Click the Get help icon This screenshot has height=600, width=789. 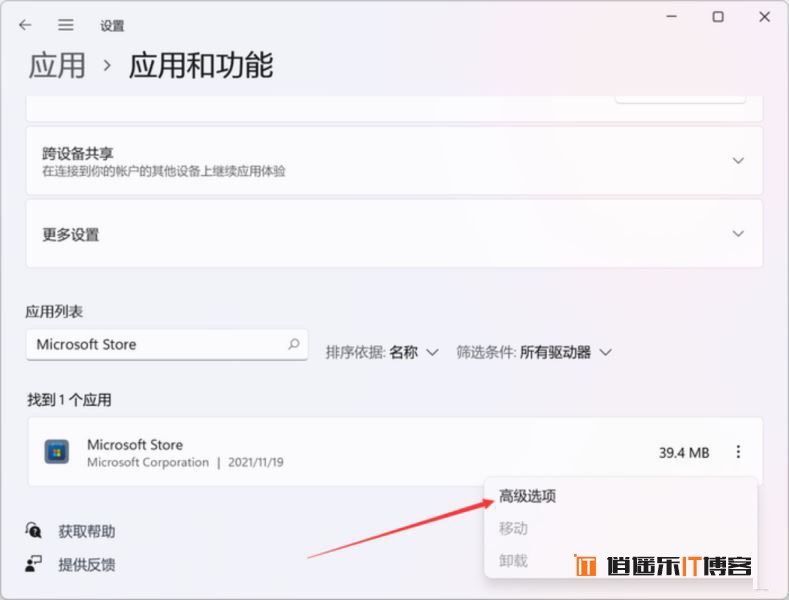(x=33, y=531)
